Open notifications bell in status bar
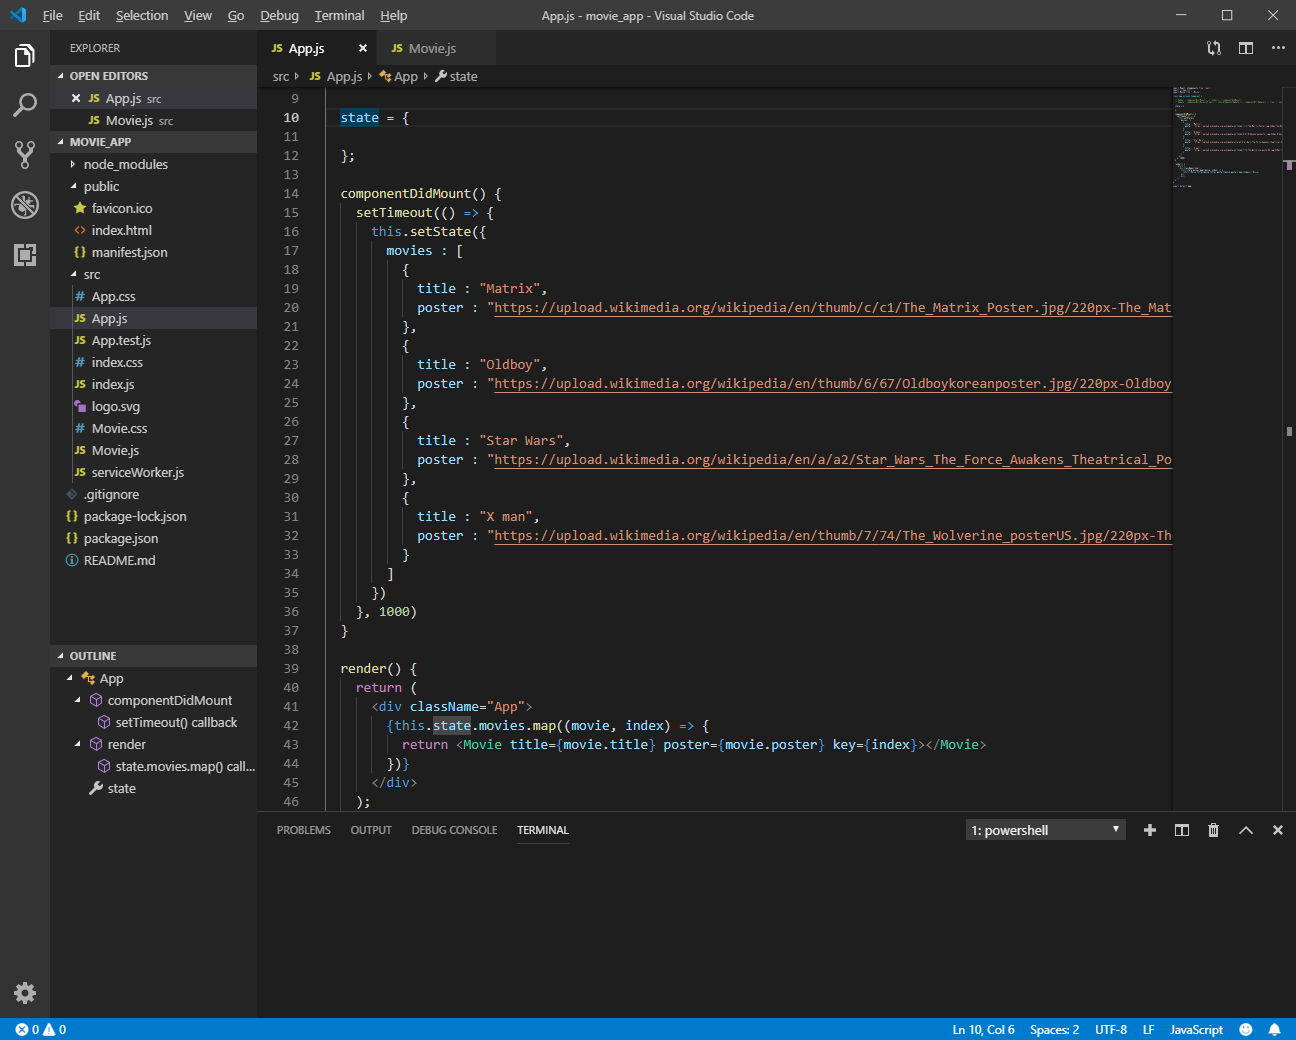 1275,1029
